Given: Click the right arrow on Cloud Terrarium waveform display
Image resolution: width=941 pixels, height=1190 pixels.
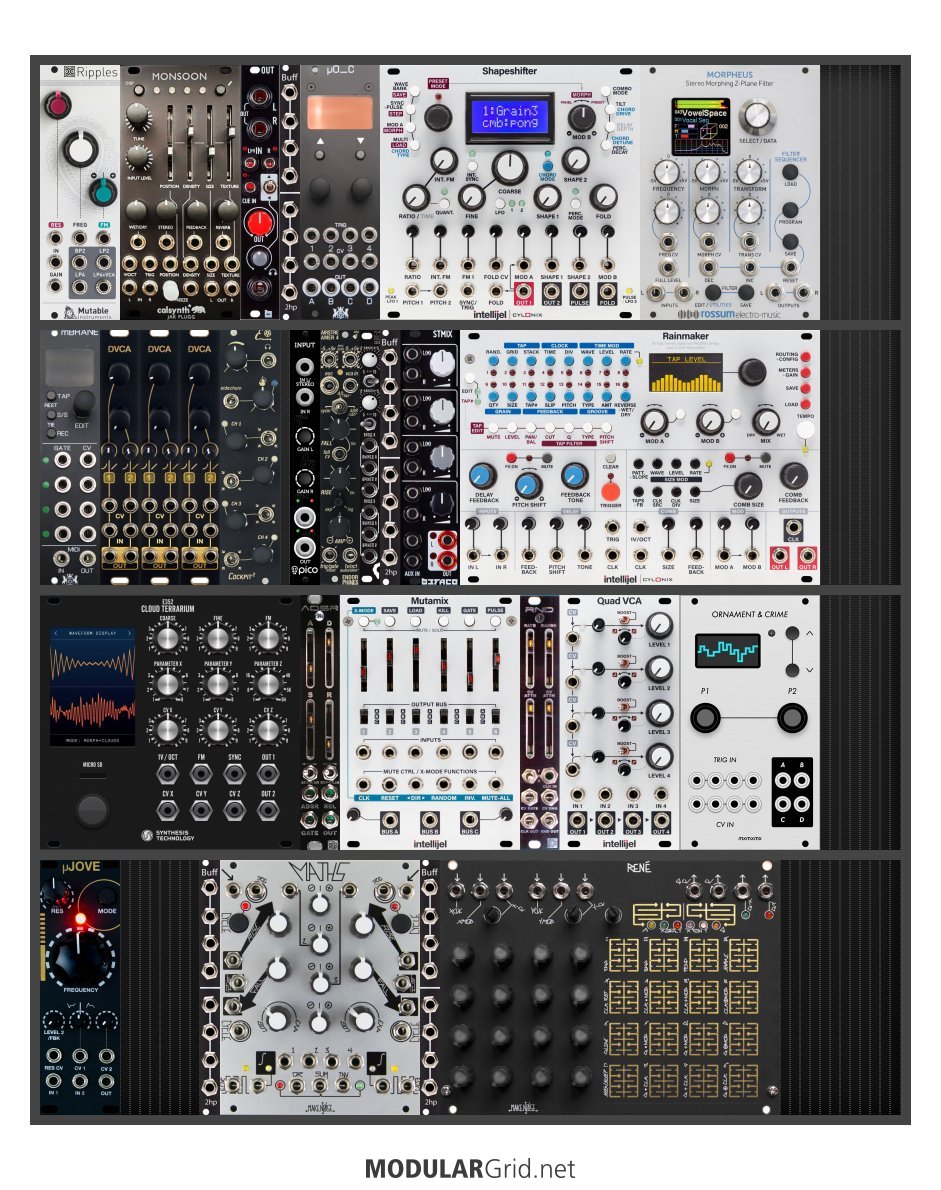Looking at the screenshot, I should click(129, 633).
